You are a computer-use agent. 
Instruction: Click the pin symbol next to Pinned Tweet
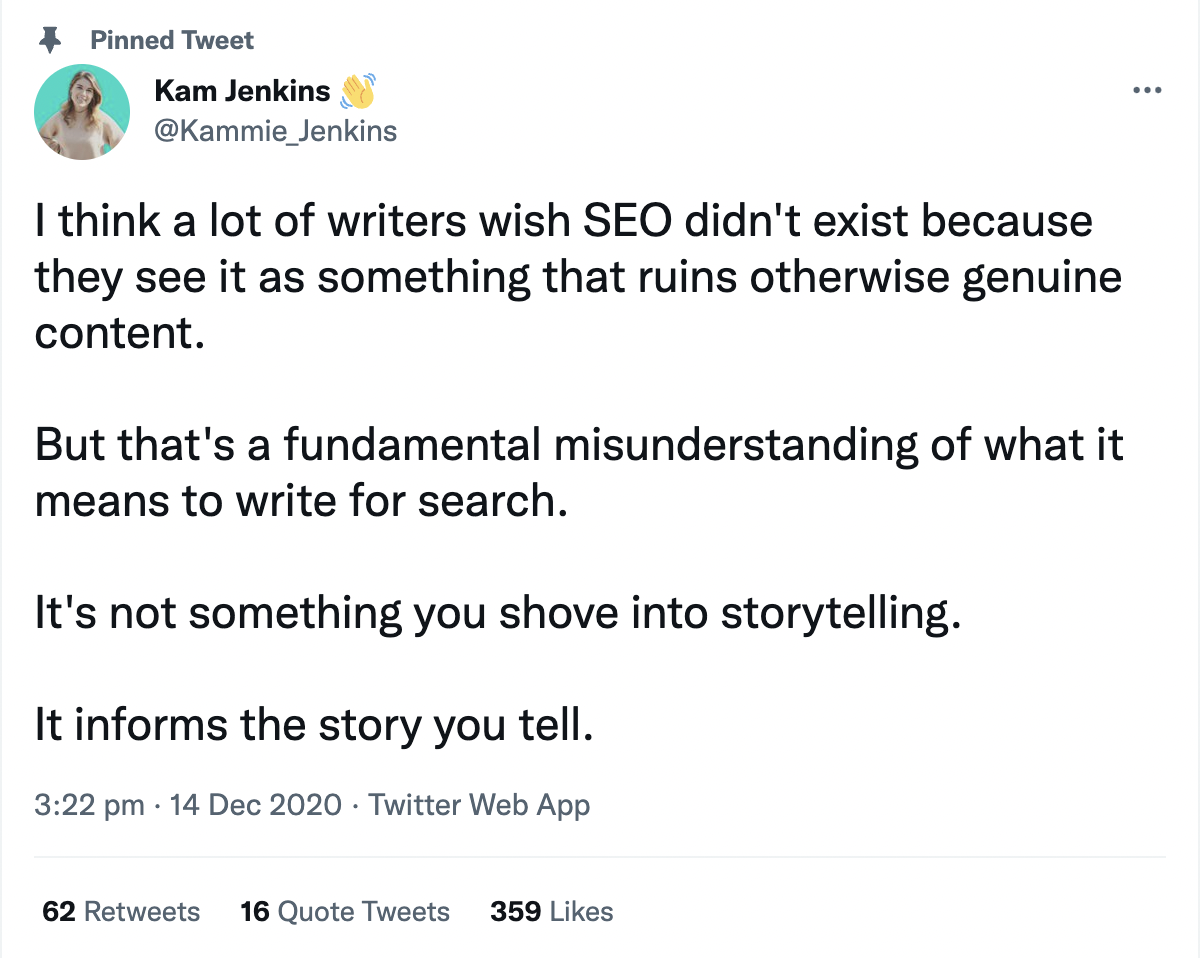coord(48,38)
